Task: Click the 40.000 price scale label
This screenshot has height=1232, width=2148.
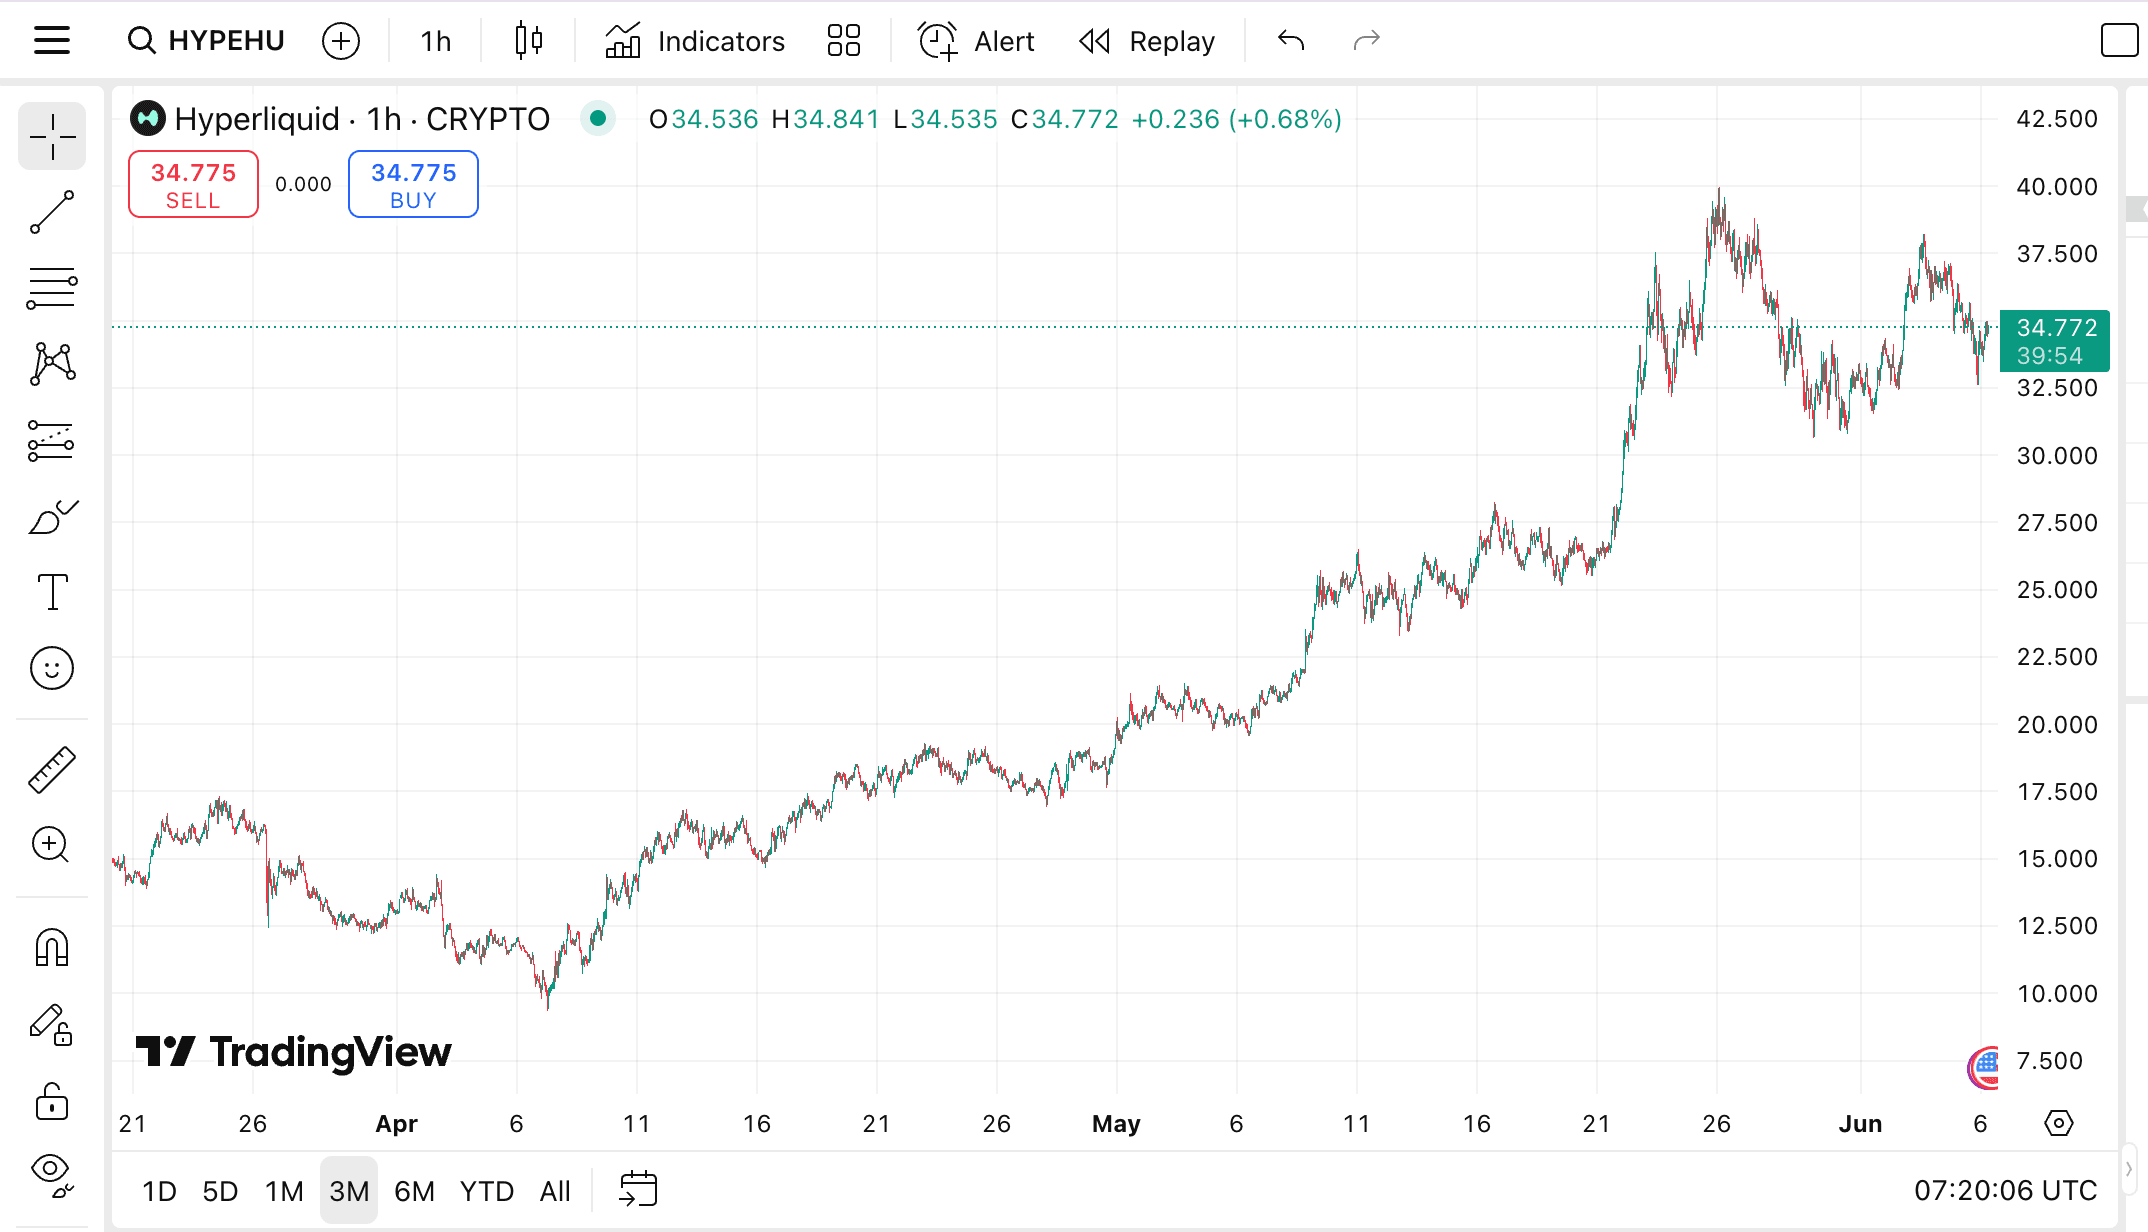Action: click(x=2057, y=186)
